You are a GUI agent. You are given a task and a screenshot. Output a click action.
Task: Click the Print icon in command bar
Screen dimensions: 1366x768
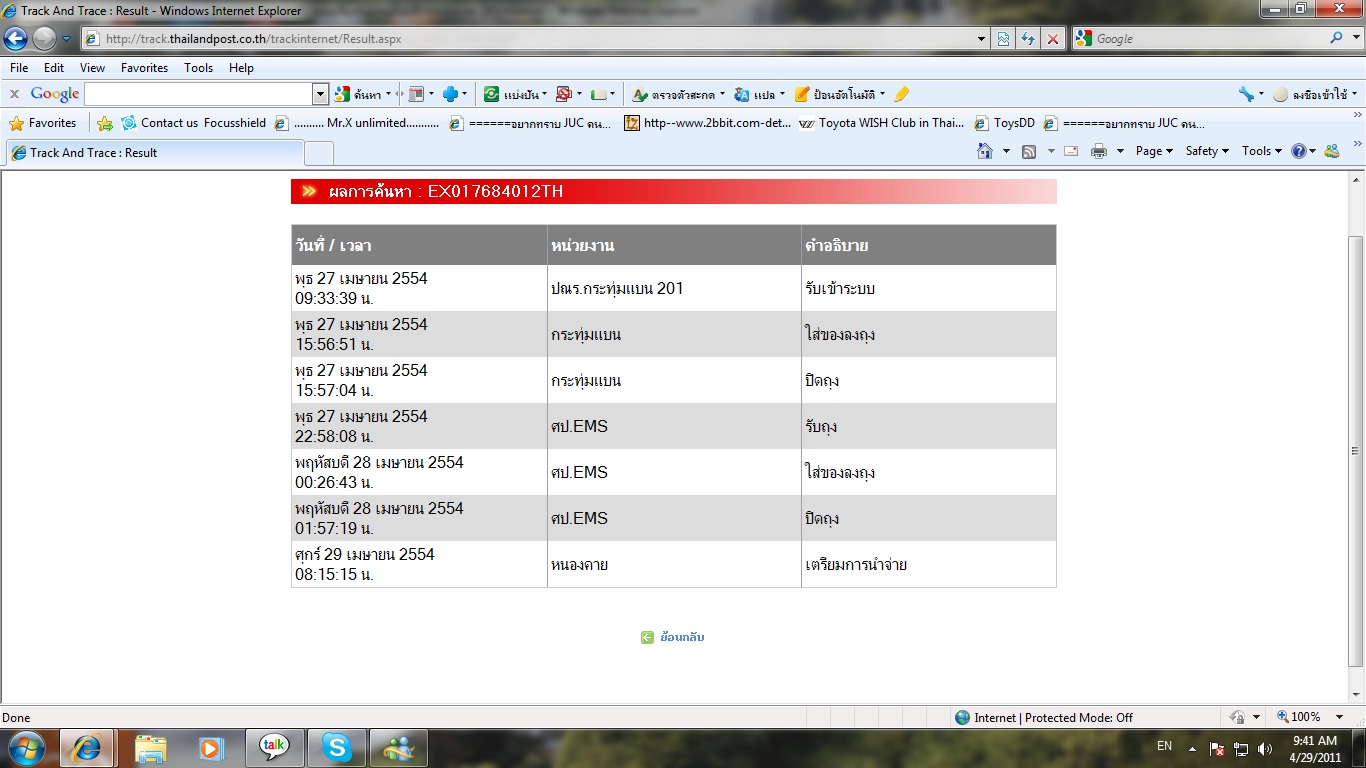point(1099,151)
